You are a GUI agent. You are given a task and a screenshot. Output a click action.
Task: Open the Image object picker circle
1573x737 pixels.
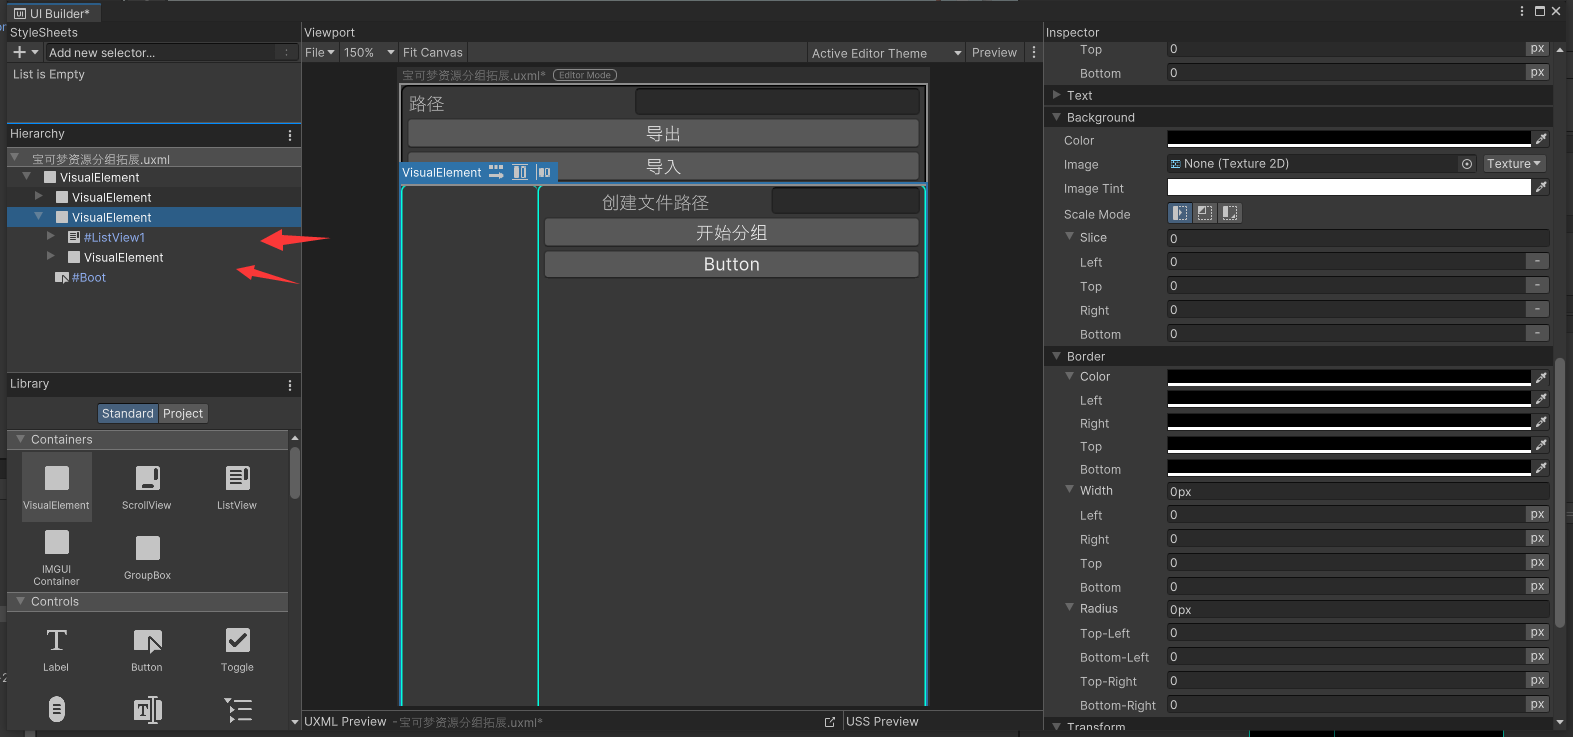pos(1467,164)
